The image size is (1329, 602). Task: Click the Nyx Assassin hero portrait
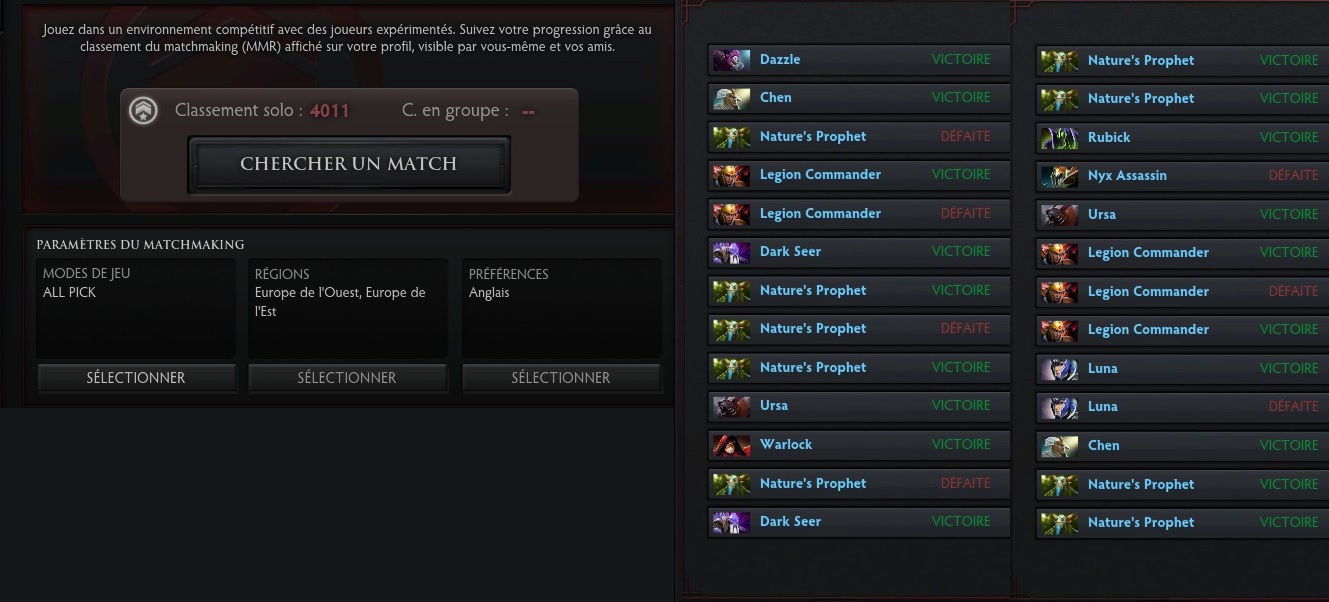[x=1059, y=176]
